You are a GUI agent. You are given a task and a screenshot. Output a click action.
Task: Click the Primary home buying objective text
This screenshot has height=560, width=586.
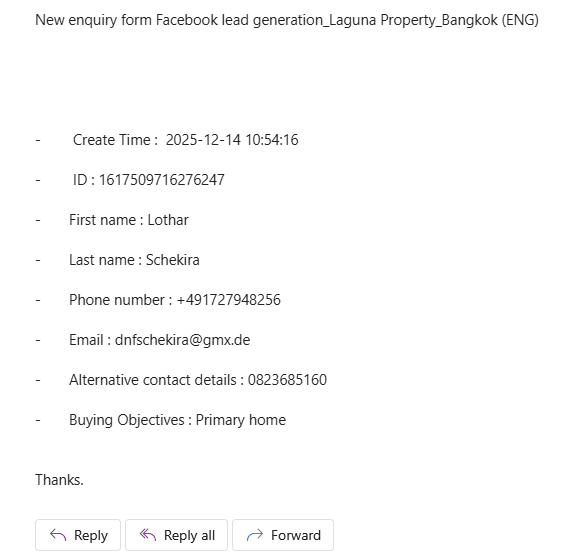pos(241,420)
